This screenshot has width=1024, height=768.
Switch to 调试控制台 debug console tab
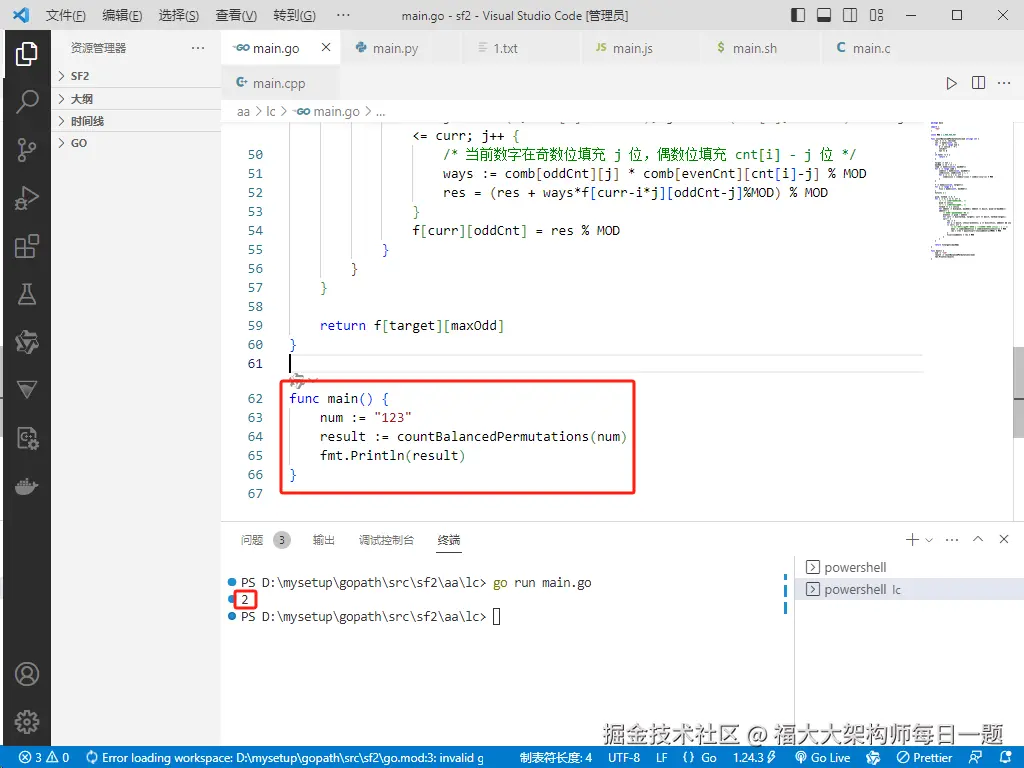[x=386, y=539]
